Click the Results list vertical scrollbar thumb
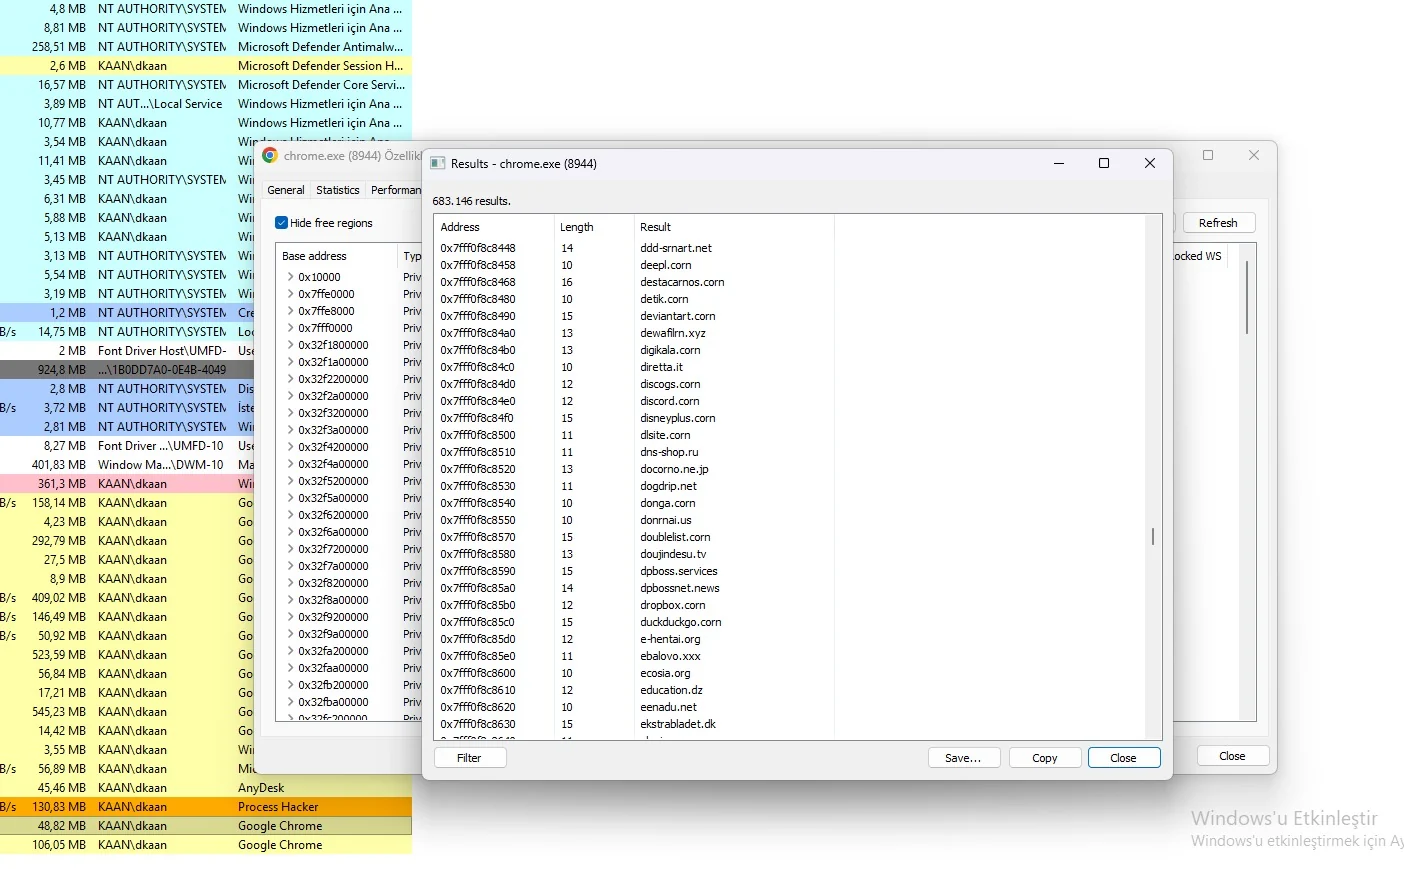The image size is (1404, 869). [x=1153, y=537]
